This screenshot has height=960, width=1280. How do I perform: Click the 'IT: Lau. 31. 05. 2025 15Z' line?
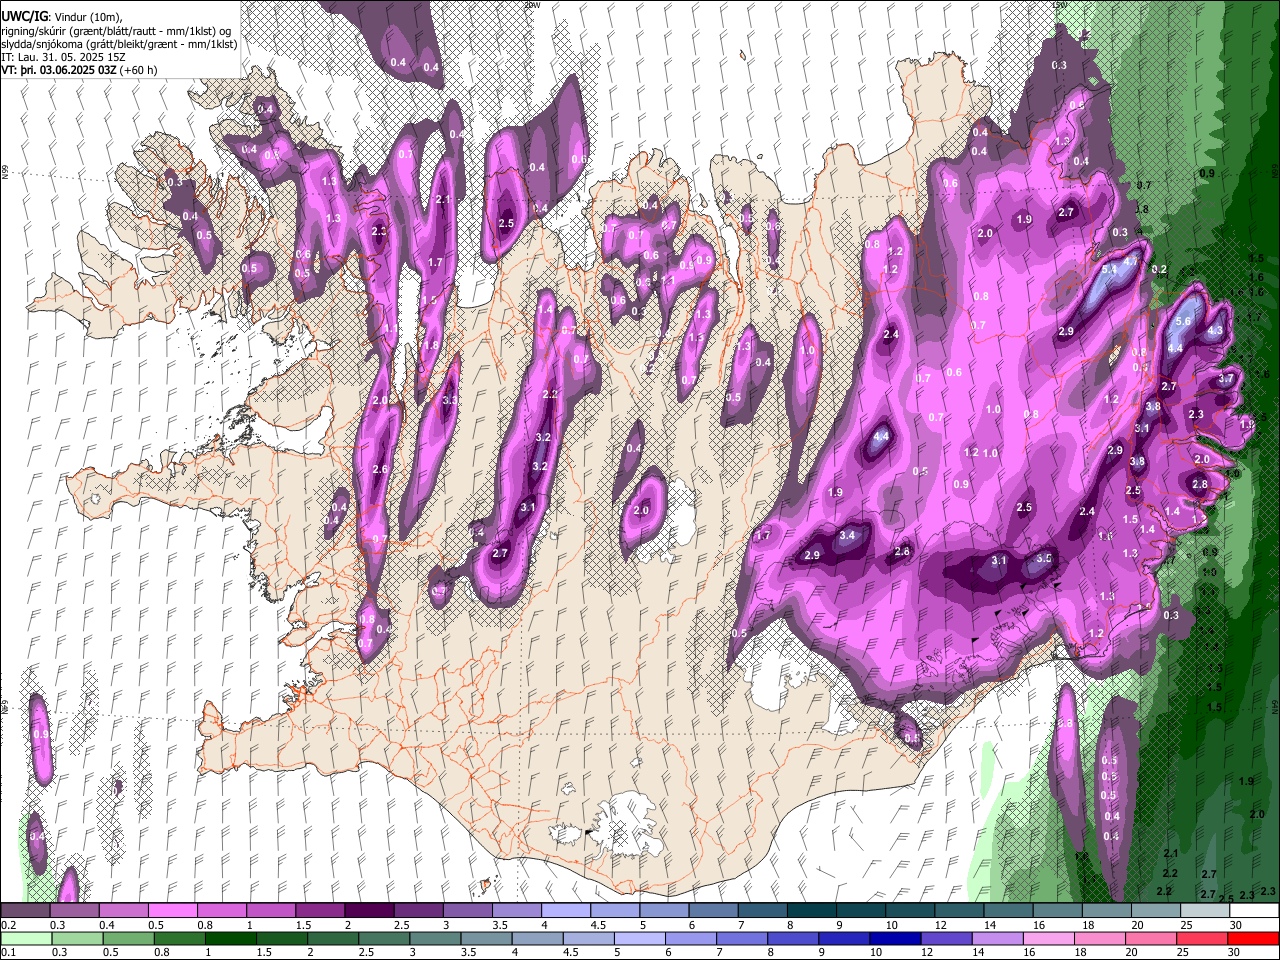click(64, 57)
